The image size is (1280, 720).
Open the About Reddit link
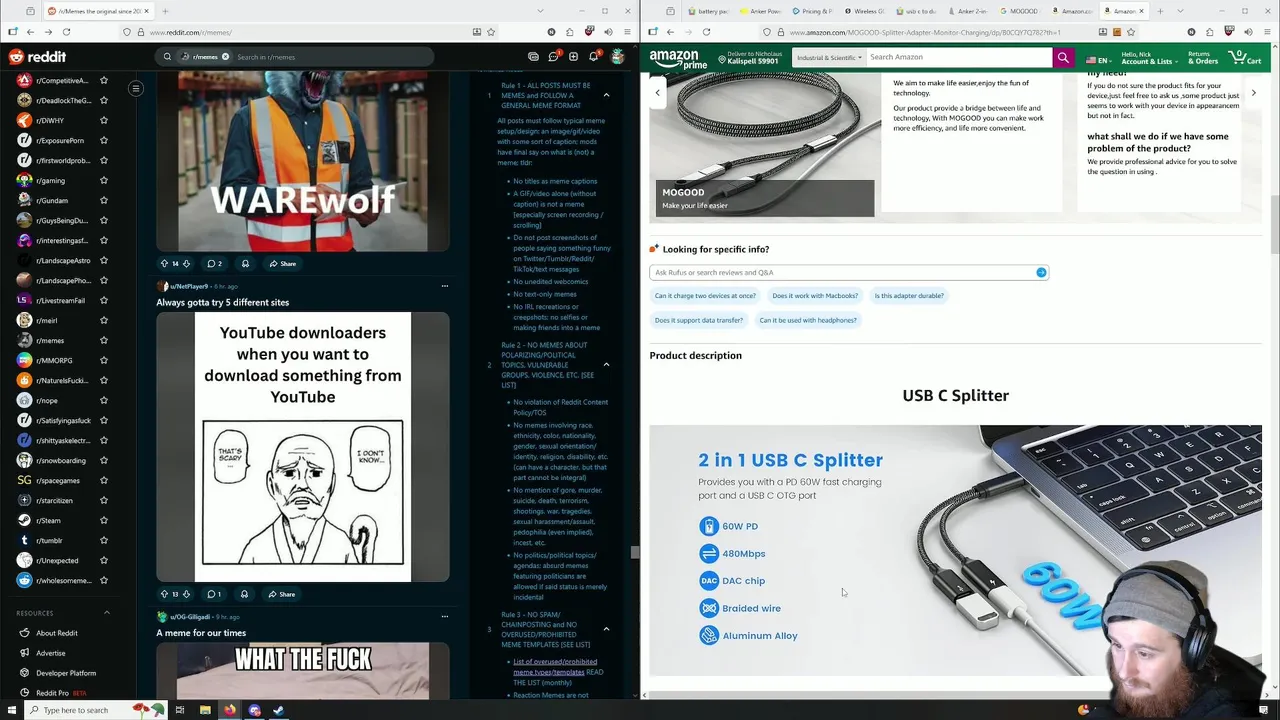pos(57,633)
